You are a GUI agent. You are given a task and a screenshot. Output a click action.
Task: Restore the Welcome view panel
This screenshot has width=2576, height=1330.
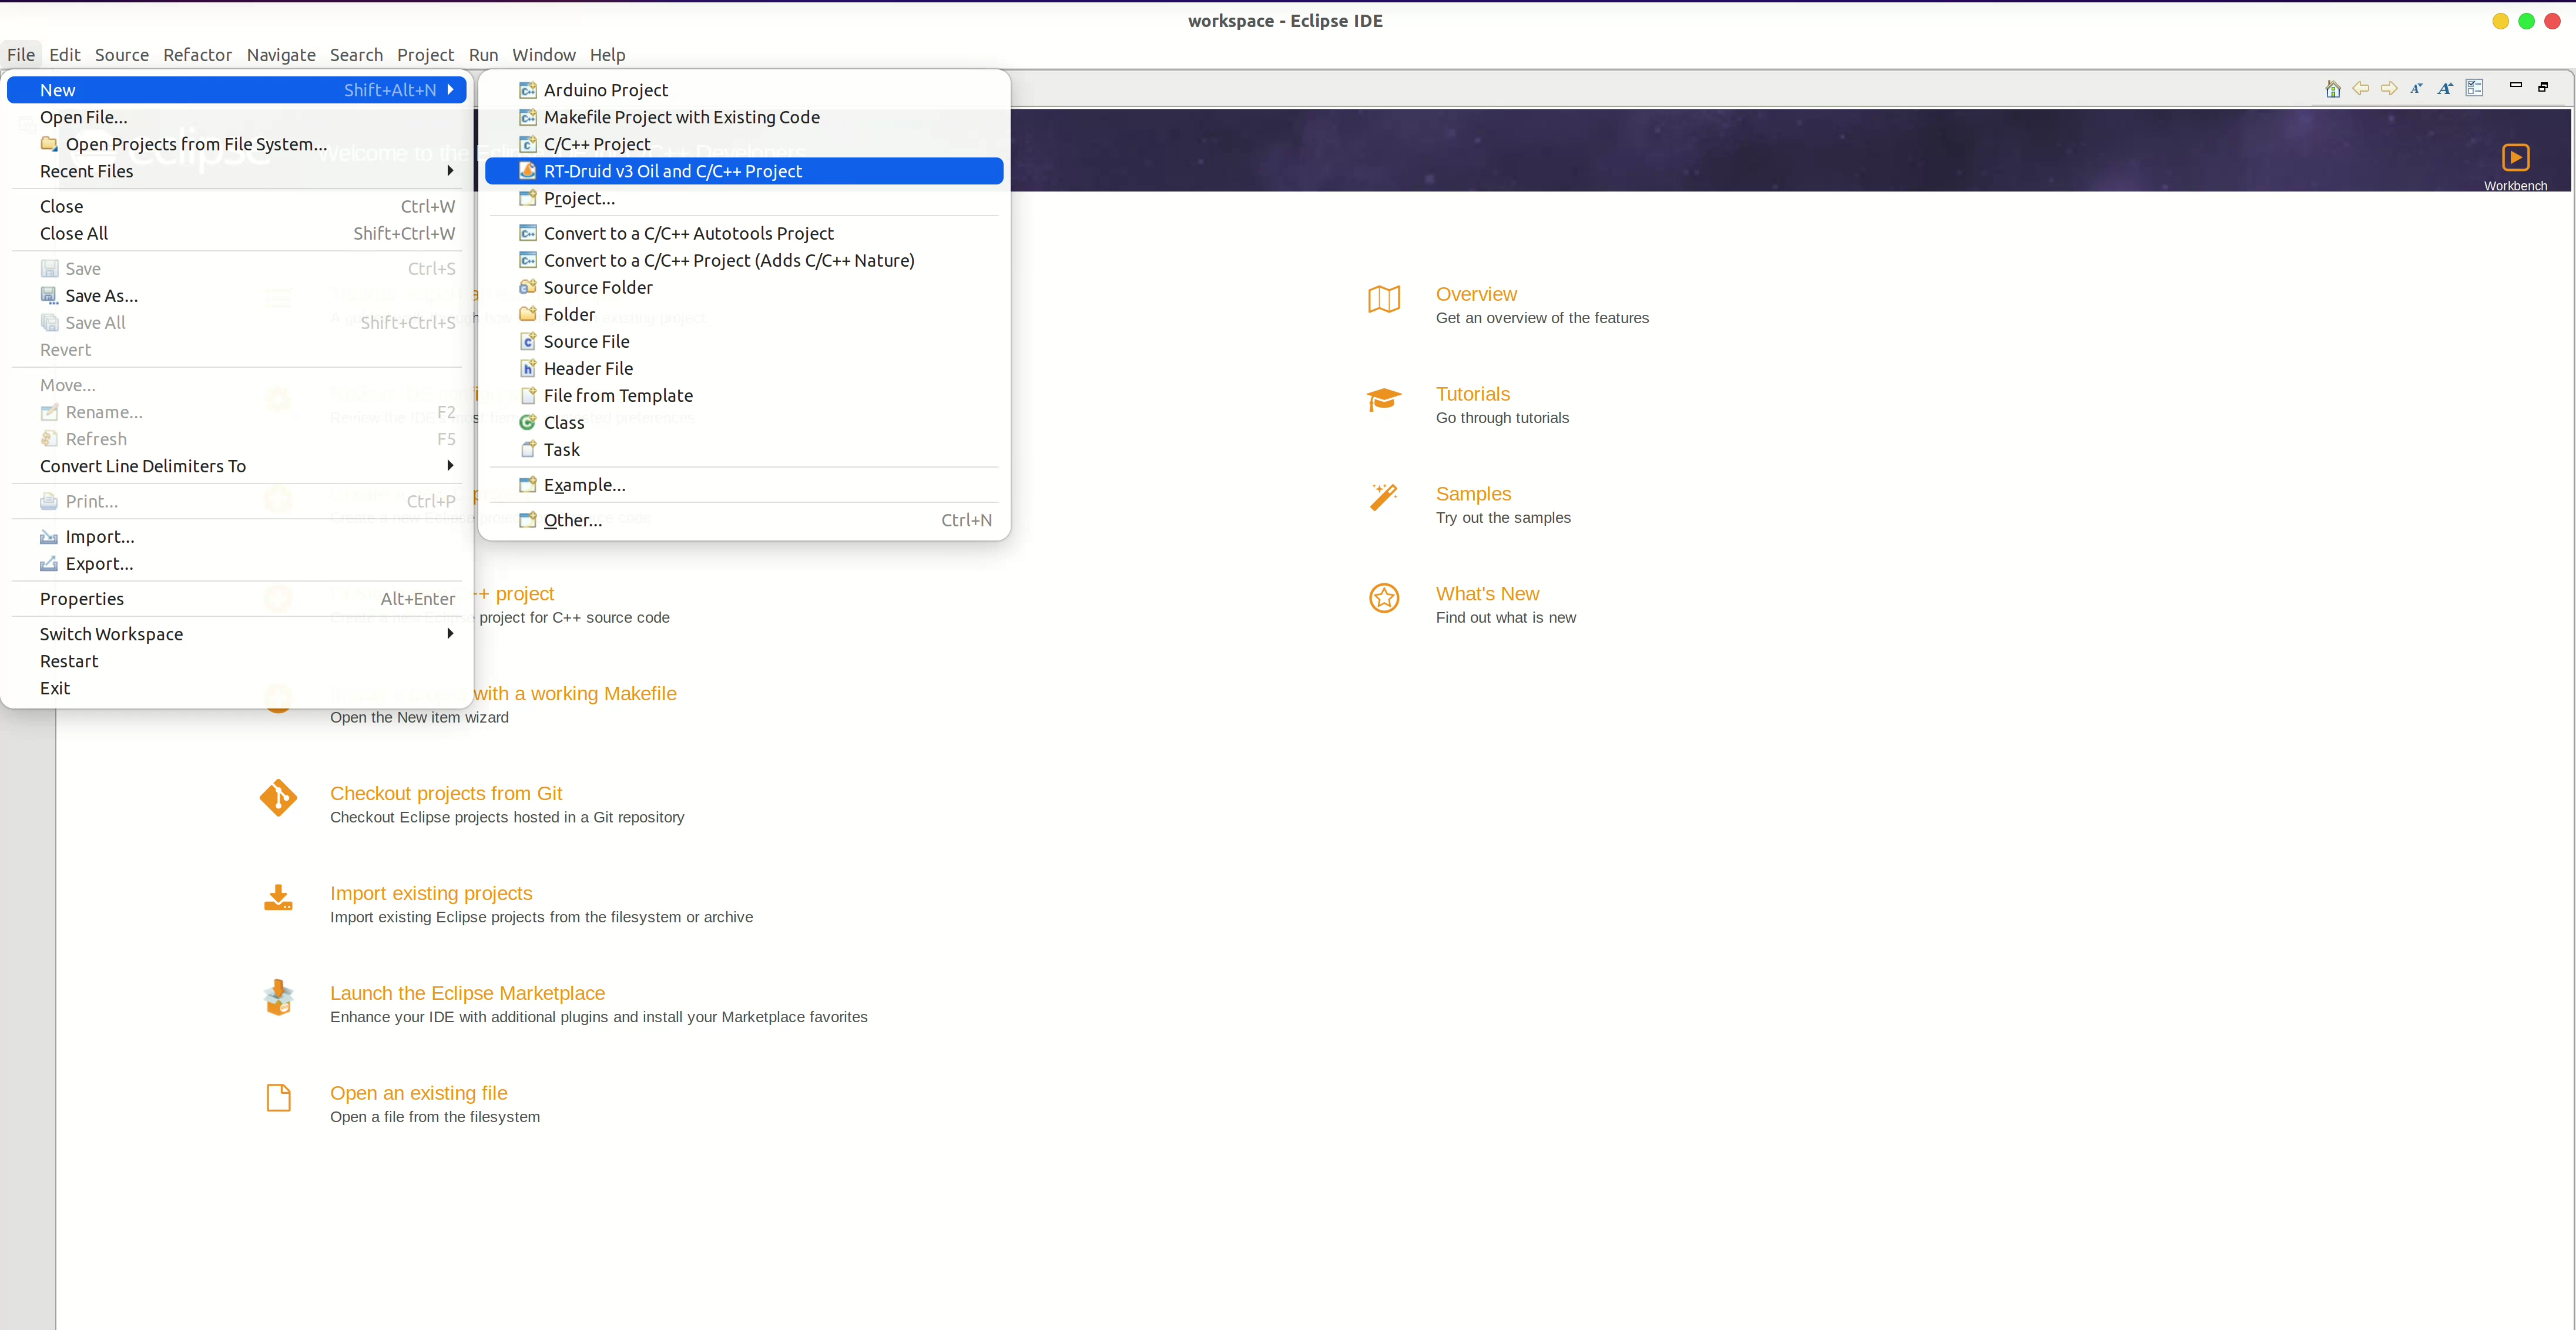(x=2543, y=87)
